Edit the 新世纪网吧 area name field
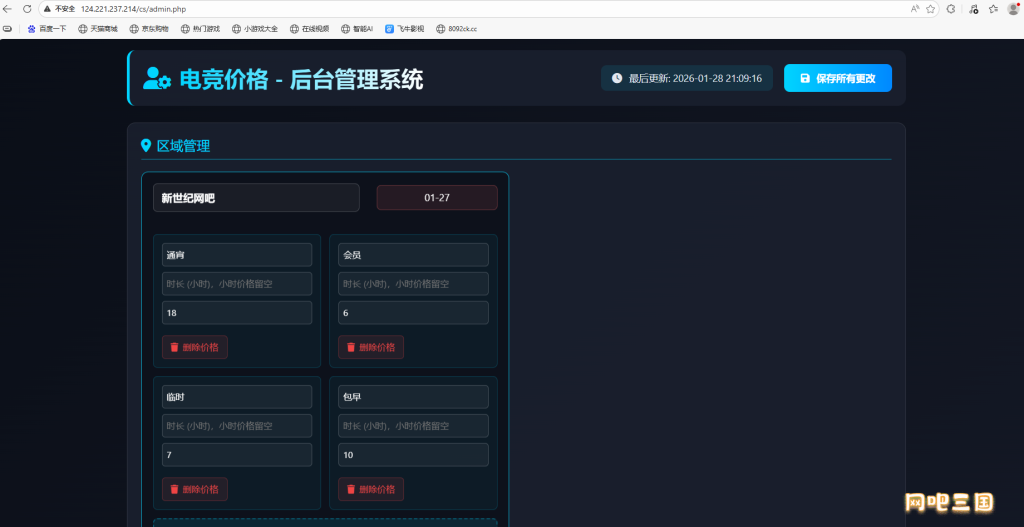This screenshot has width=1024, height=527. (x=256, y=198)
